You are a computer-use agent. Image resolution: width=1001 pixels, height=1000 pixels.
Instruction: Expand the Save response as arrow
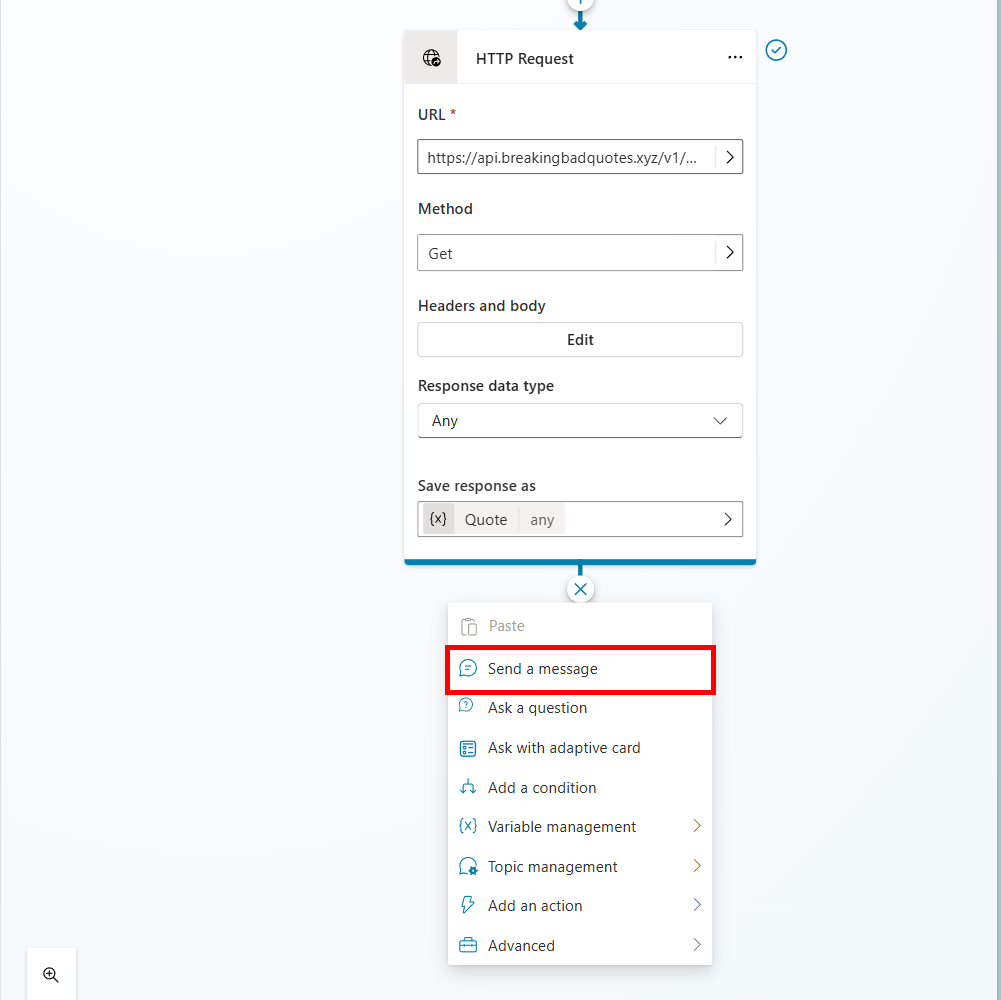tap(728, 519)
